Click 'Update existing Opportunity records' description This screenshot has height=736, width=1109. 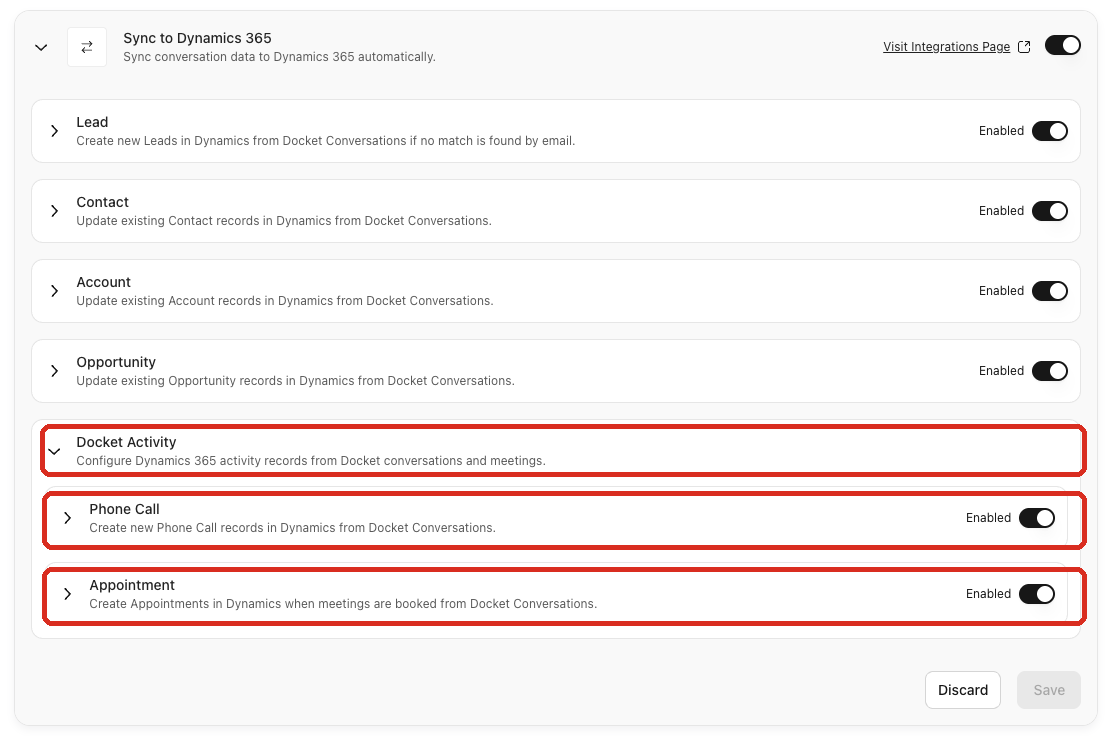point(296,380)
